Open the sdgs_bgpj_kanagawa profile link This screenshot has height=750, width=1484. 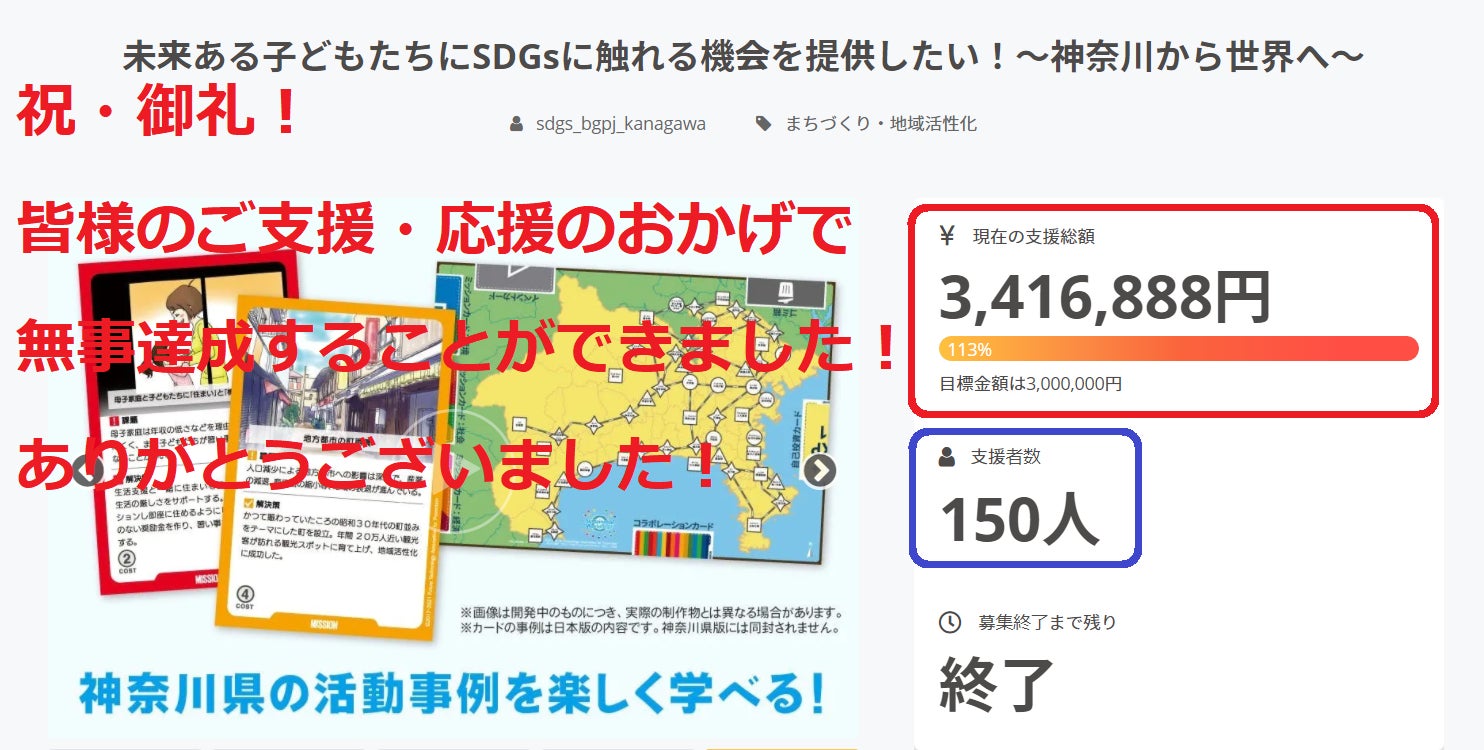(x=620, y=124)
